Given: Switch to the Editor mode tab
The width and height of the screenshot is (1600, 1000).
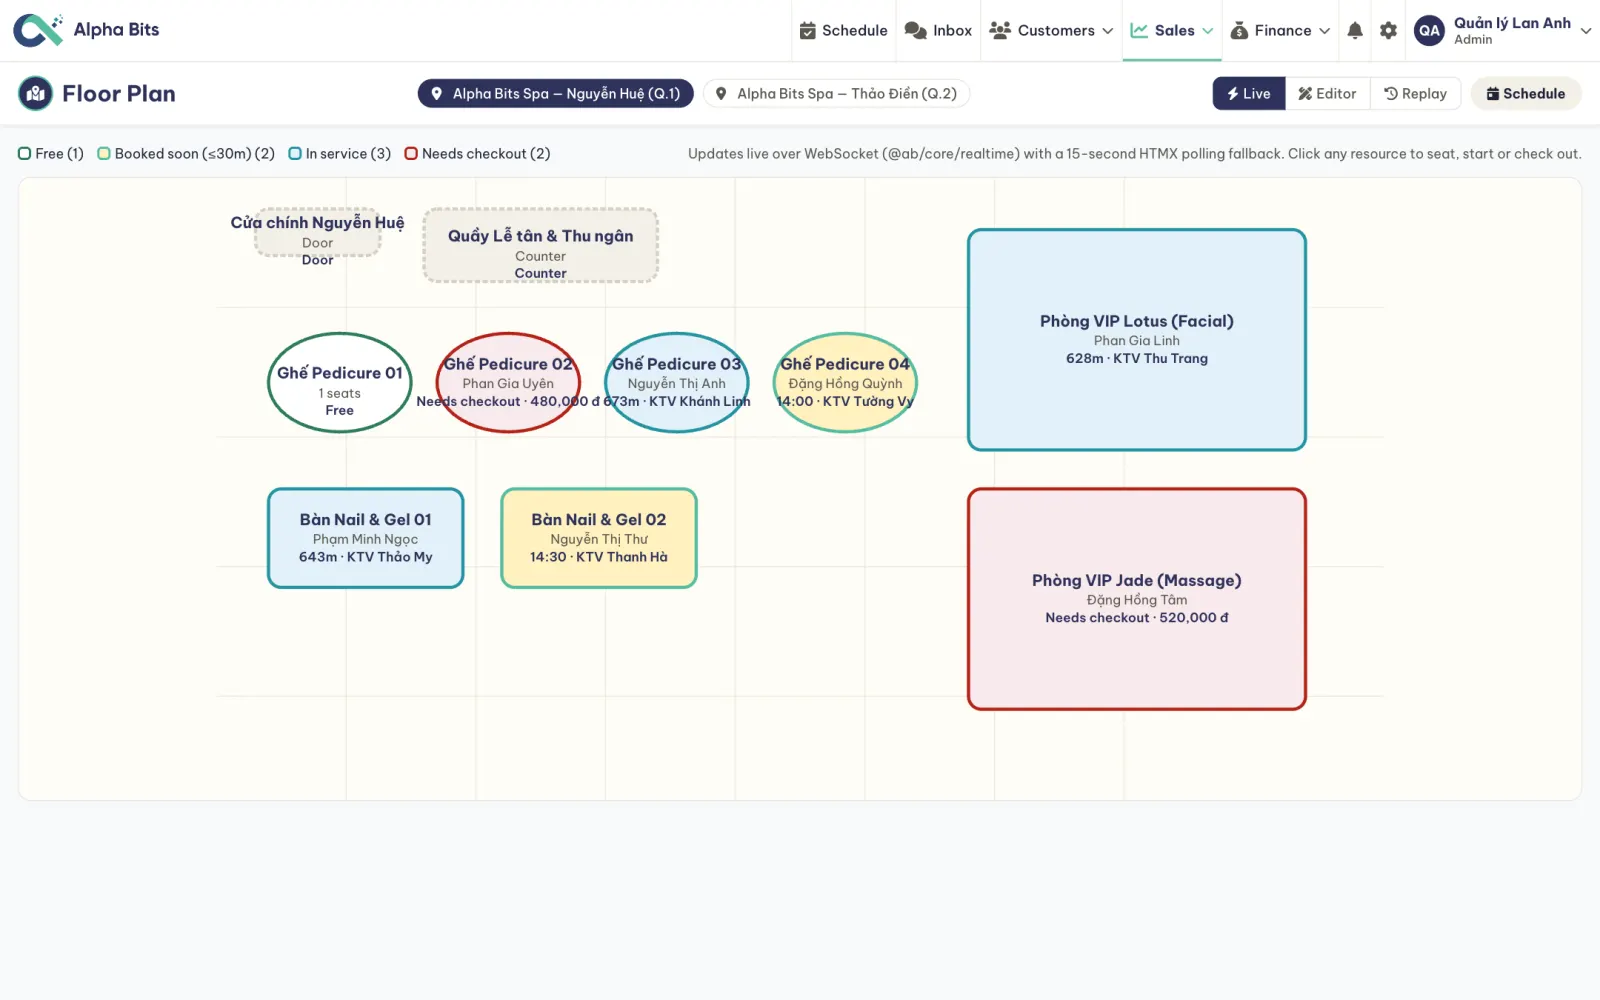Looking at the screenshot, I should (1327, 94).
